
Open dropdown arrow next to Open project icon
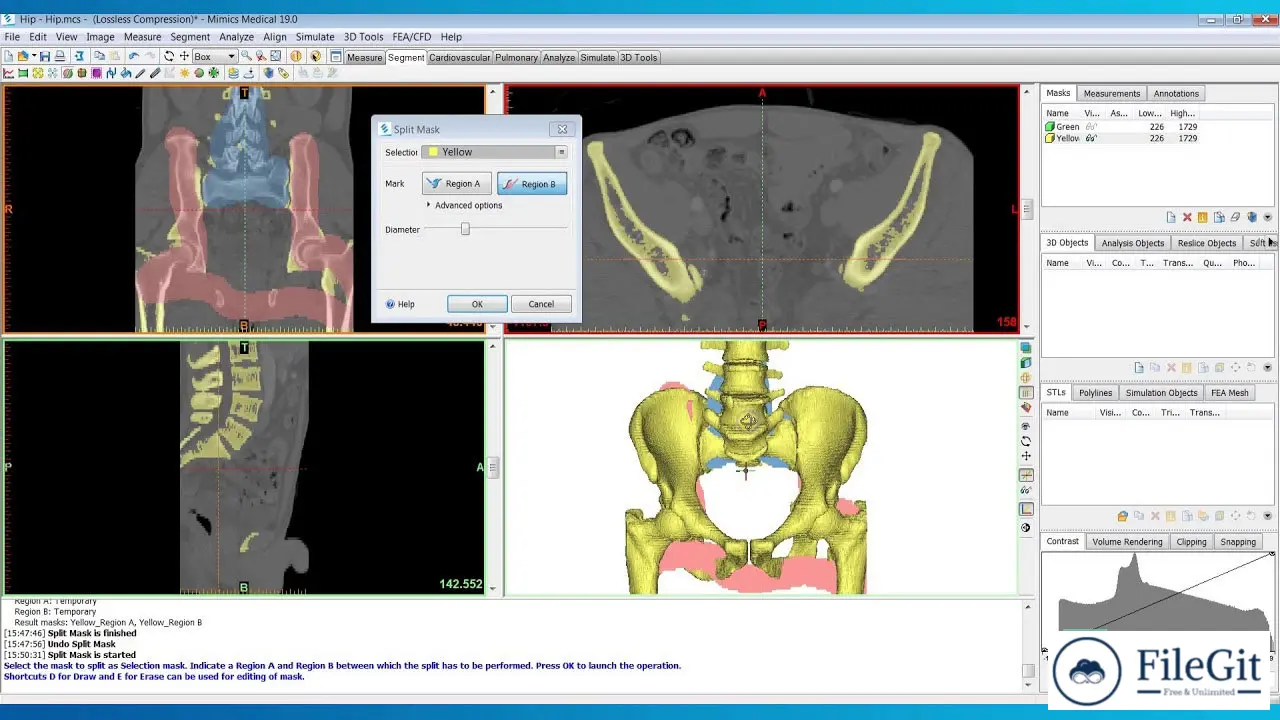34,57
